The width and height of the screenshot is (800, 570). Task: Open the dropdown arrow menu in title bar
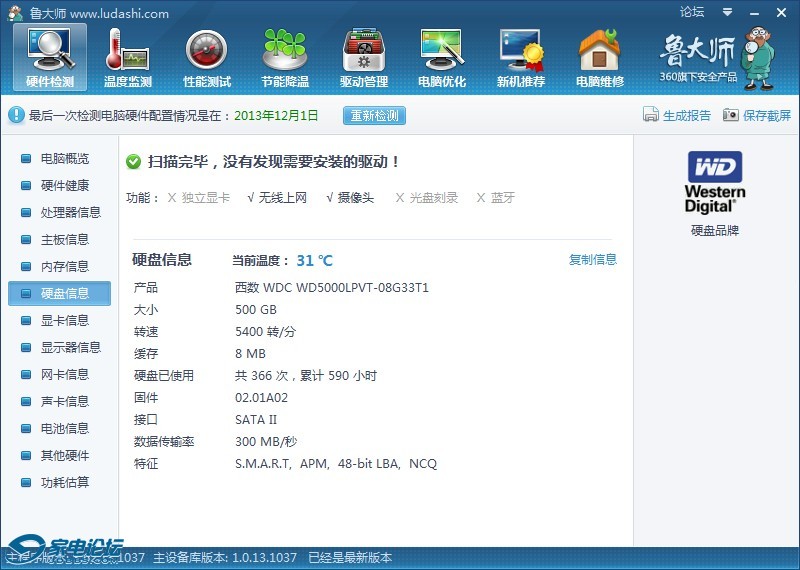[x=728, y=12]
